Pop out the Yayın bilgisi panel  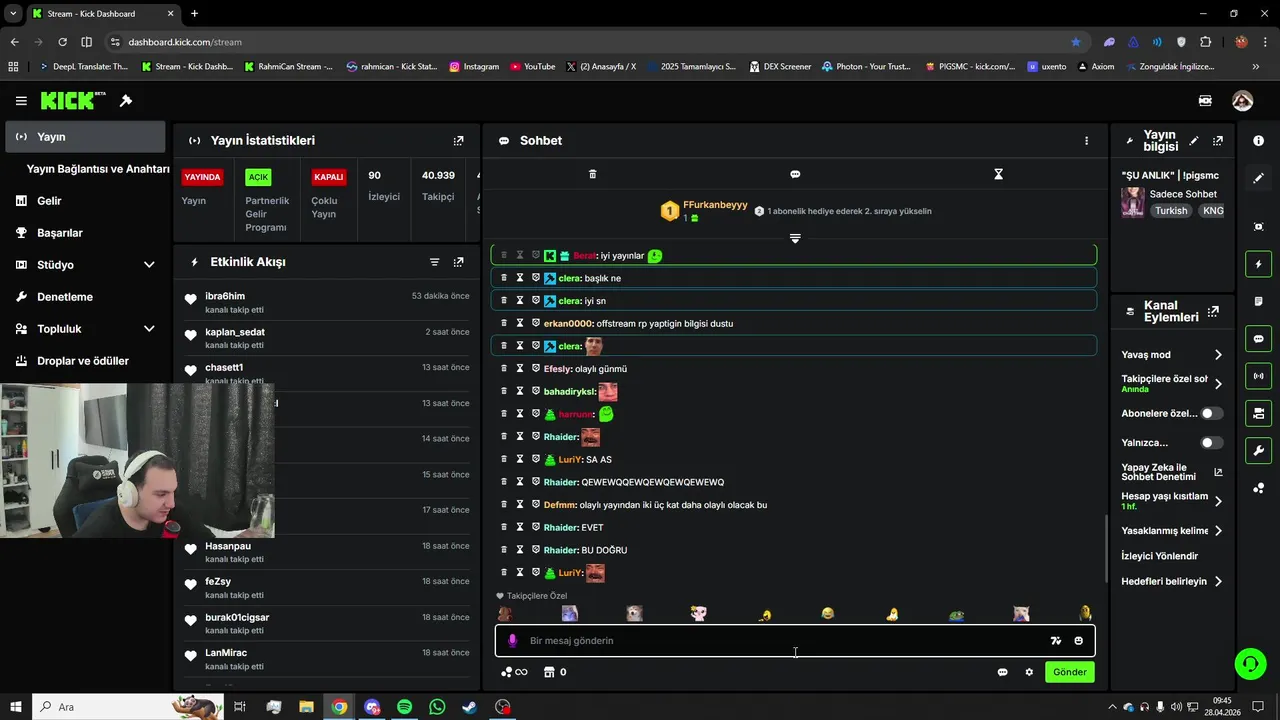coord(1218,141)
